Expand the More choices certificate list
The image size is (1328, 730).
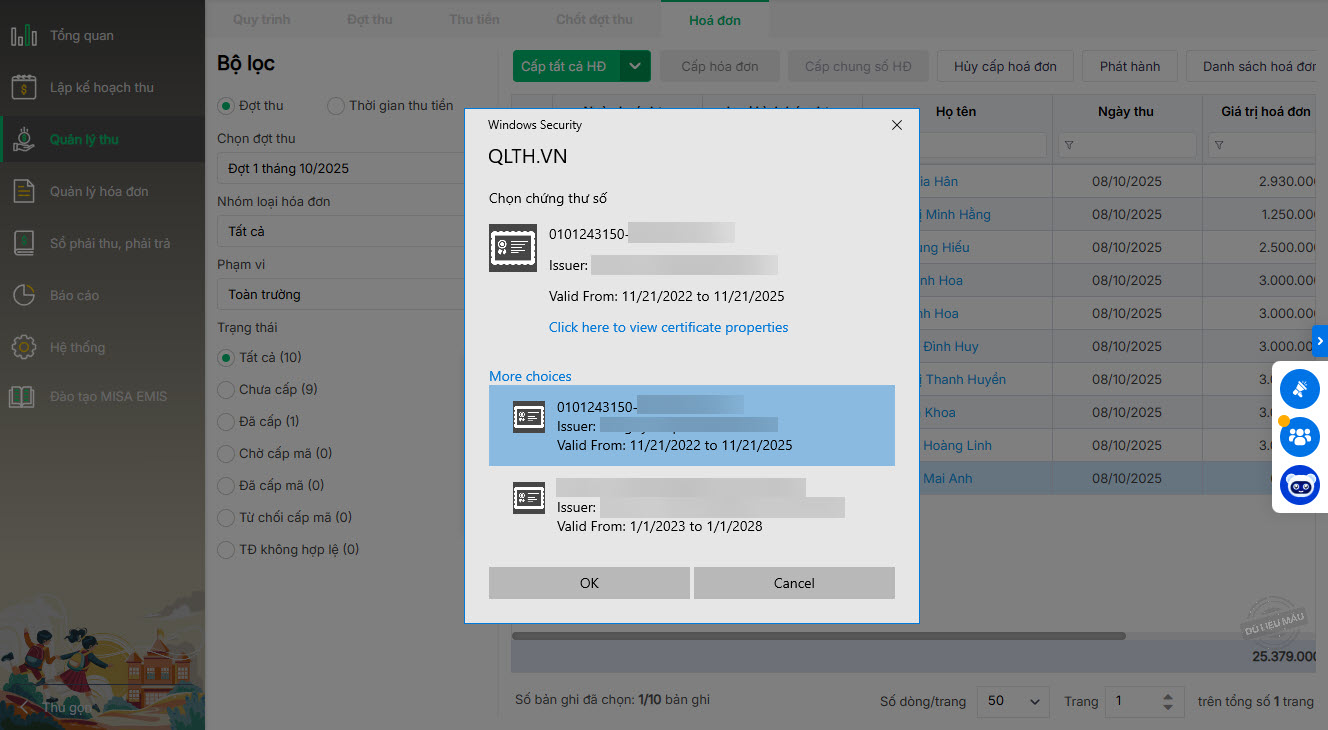tap(530, 377)
